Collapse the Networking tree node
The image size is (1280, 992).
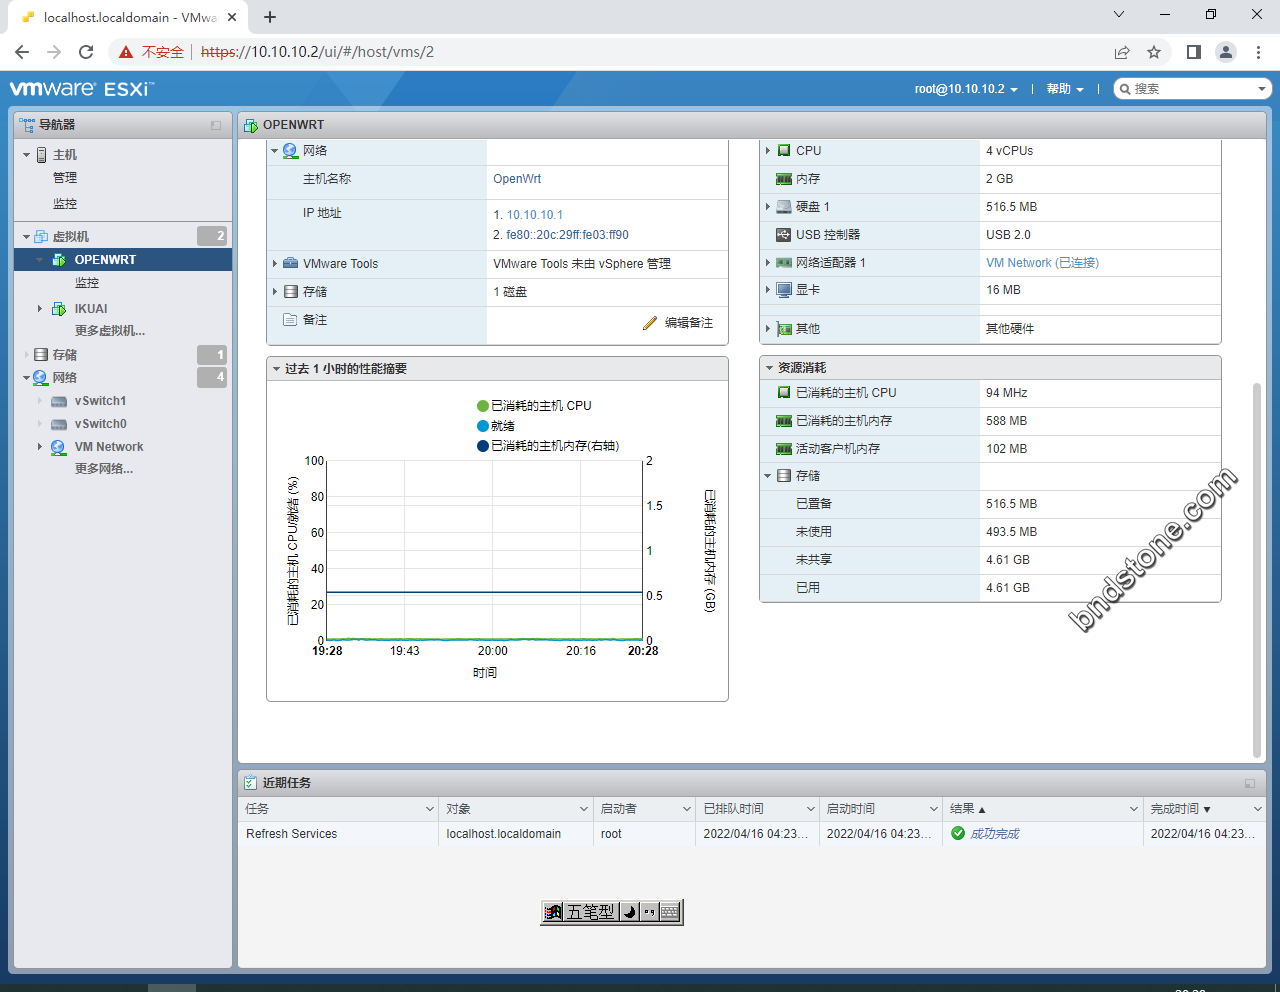point(27,378)
